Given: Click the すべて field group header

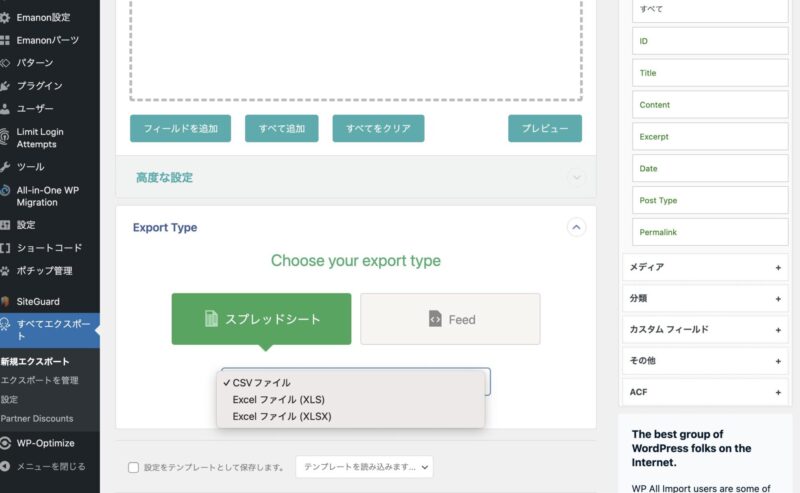Looking at the screenshot, I should point(710,9).
